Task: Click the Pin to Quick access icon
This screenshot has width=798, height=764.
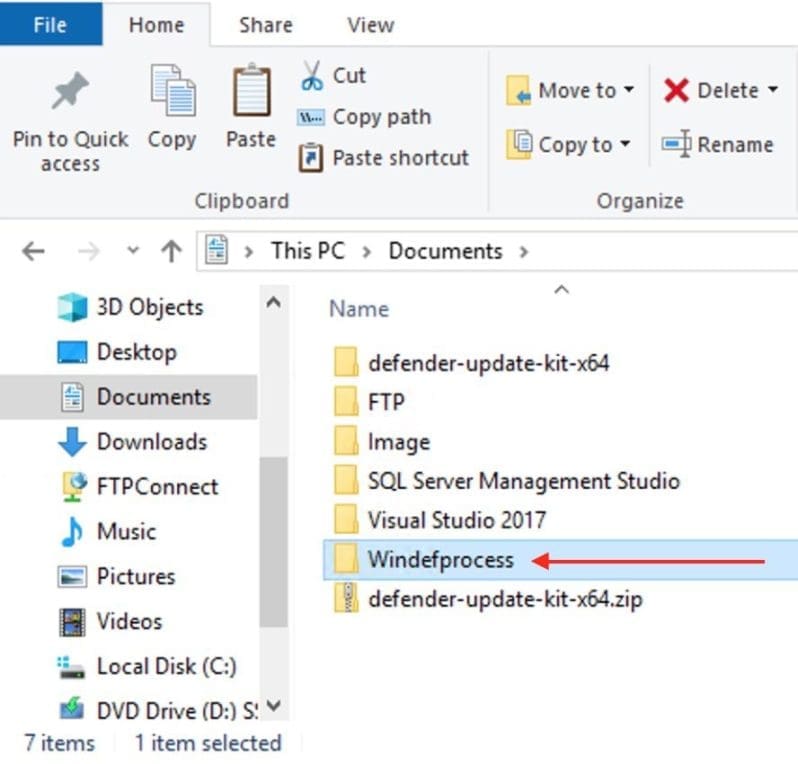Action: (x=70, y=93)
